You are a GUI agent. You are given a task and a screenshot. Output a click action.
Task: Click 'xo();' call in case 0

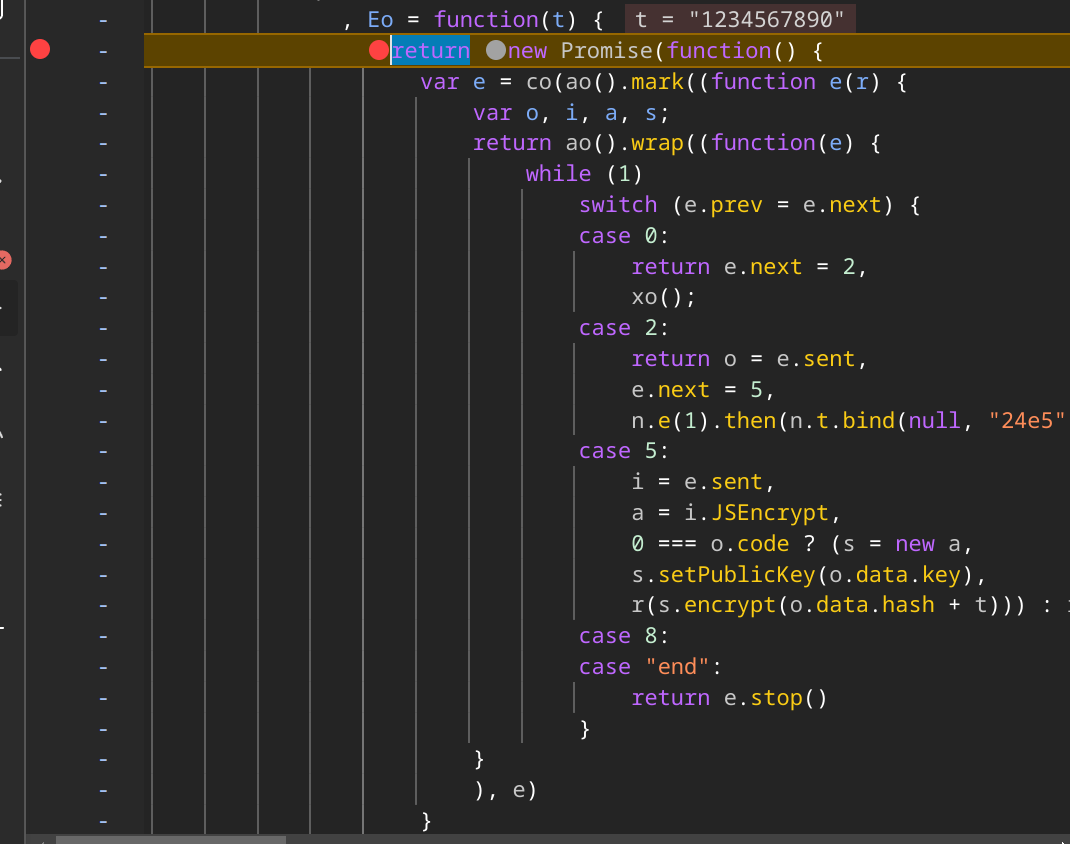pyautogui.click(x=663, y=297)
